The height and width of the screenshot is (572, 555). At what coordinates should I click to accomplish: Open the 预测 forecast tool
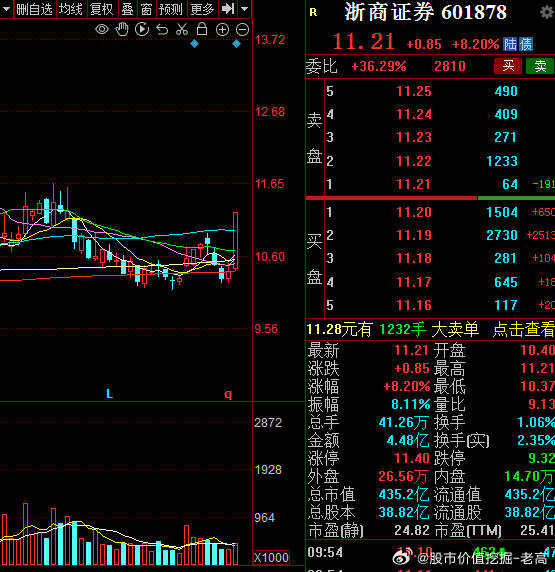coord(171,9)
